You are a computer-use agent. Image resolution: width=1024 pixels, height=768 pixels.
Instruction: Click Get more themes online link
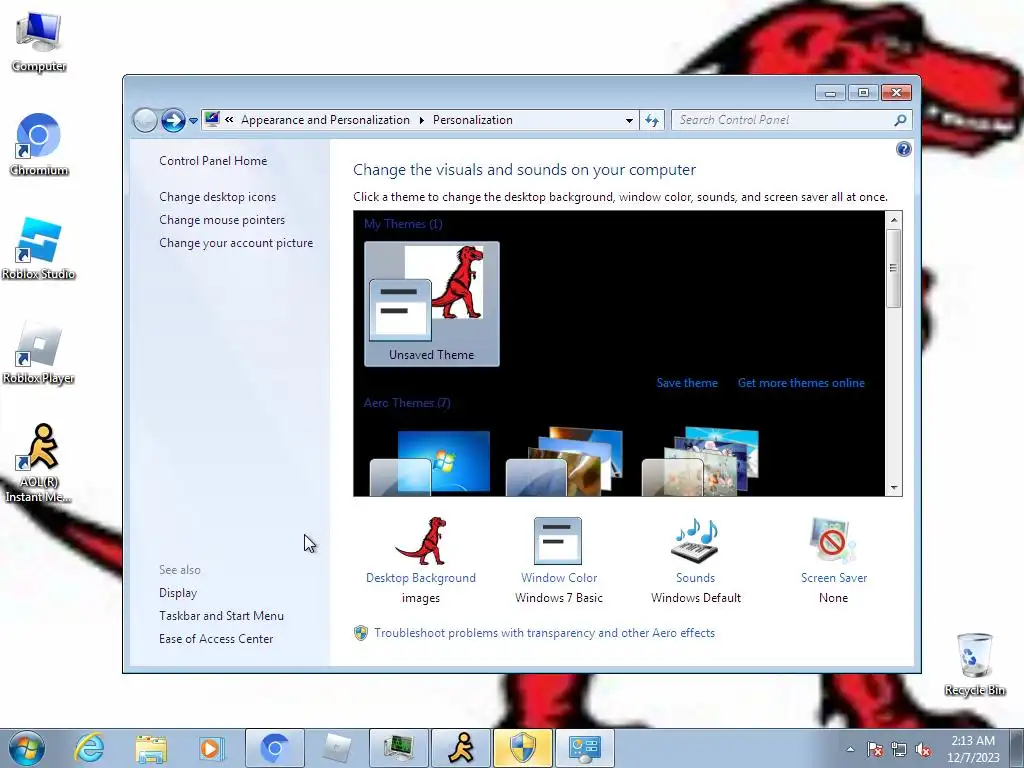point(801,383)
